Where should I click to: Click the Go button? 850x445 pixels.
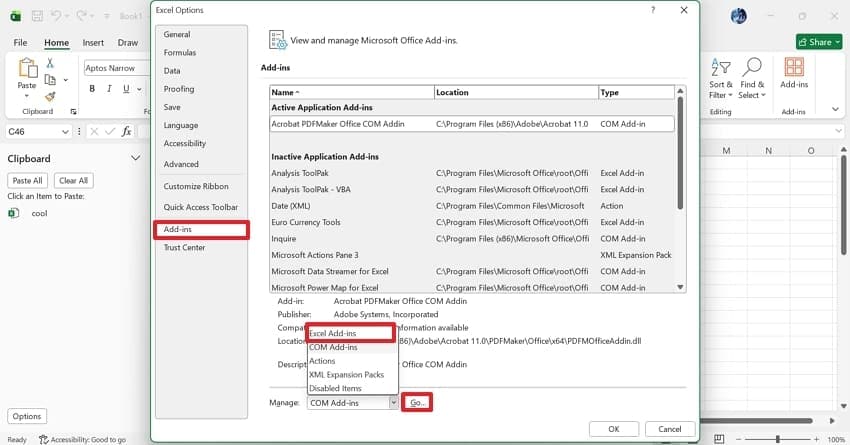[x=417, y=403]
